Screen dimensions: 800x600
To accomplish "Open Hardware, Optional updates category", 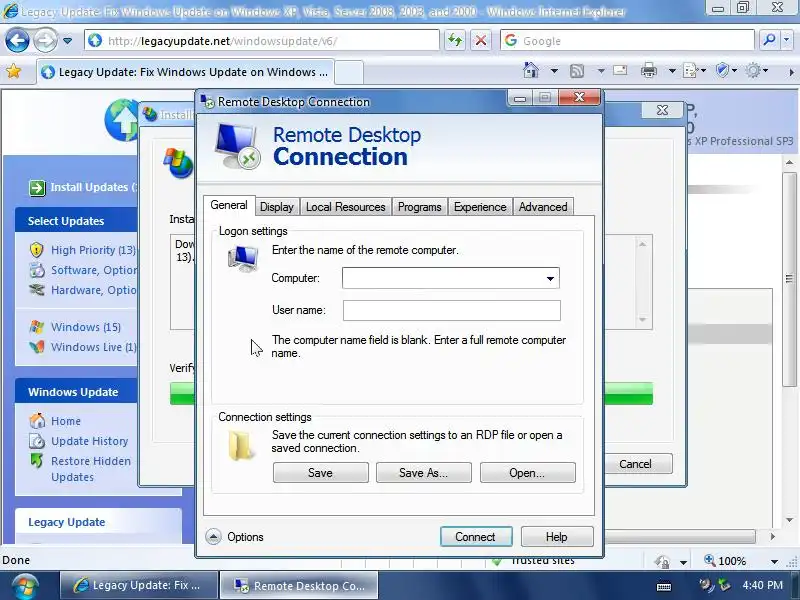I will point(94,290).
